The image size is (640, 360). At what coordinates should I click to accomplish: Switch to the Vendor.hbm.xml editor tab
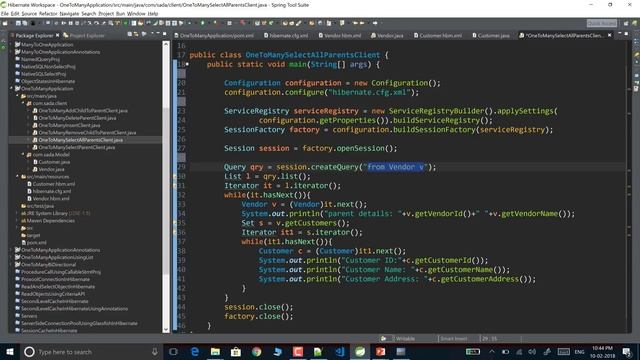tap(340, 36)
